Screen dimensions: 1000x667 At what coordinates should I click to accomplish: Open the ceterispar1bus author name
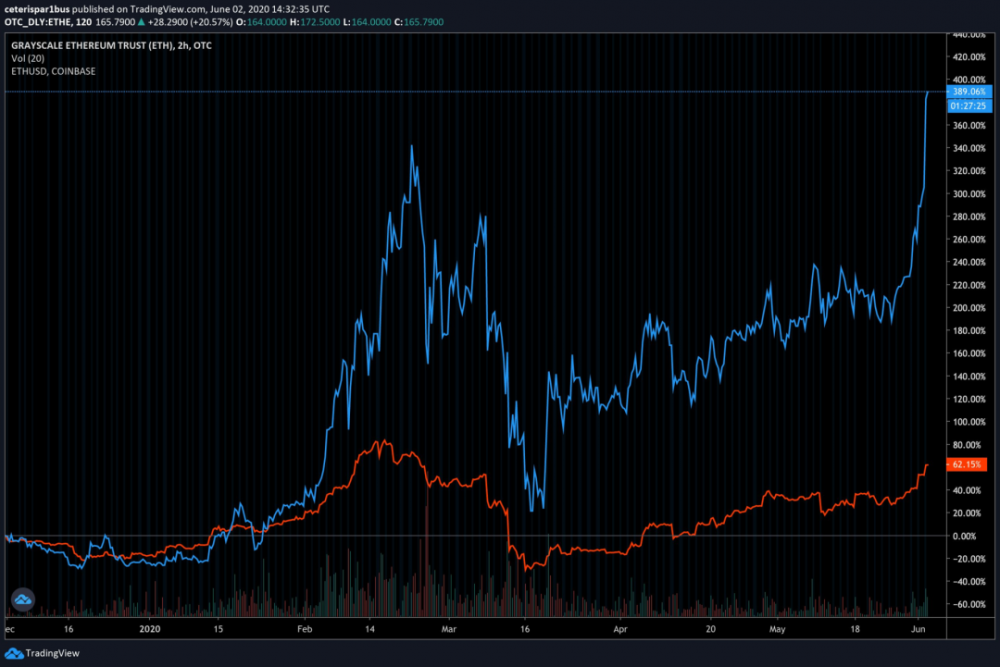click(37, 8)
